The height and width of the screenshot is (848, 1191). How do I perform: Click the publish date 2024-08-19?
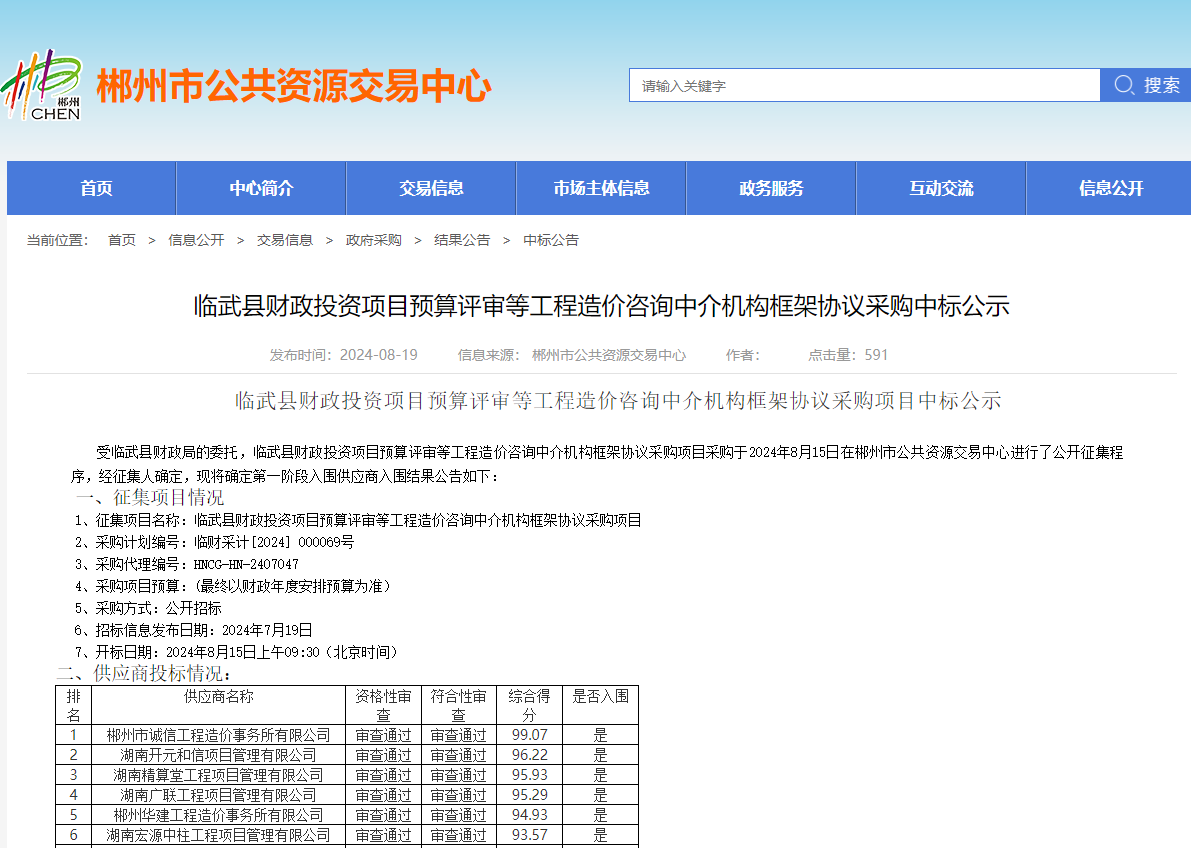pos(378,355)
